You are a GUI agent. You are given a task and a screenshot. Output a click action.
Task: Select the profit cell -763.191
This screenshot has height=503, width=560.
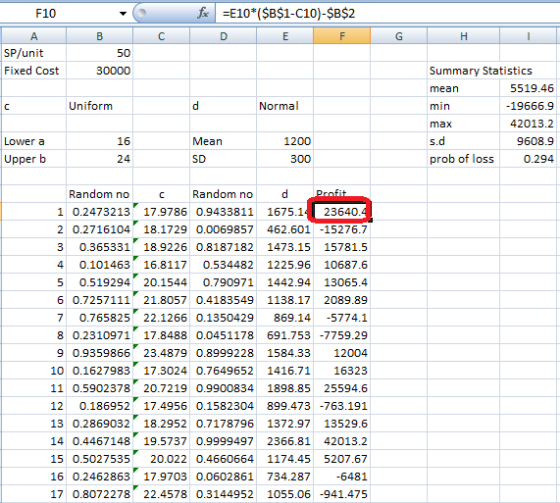(x=342, y=406)
